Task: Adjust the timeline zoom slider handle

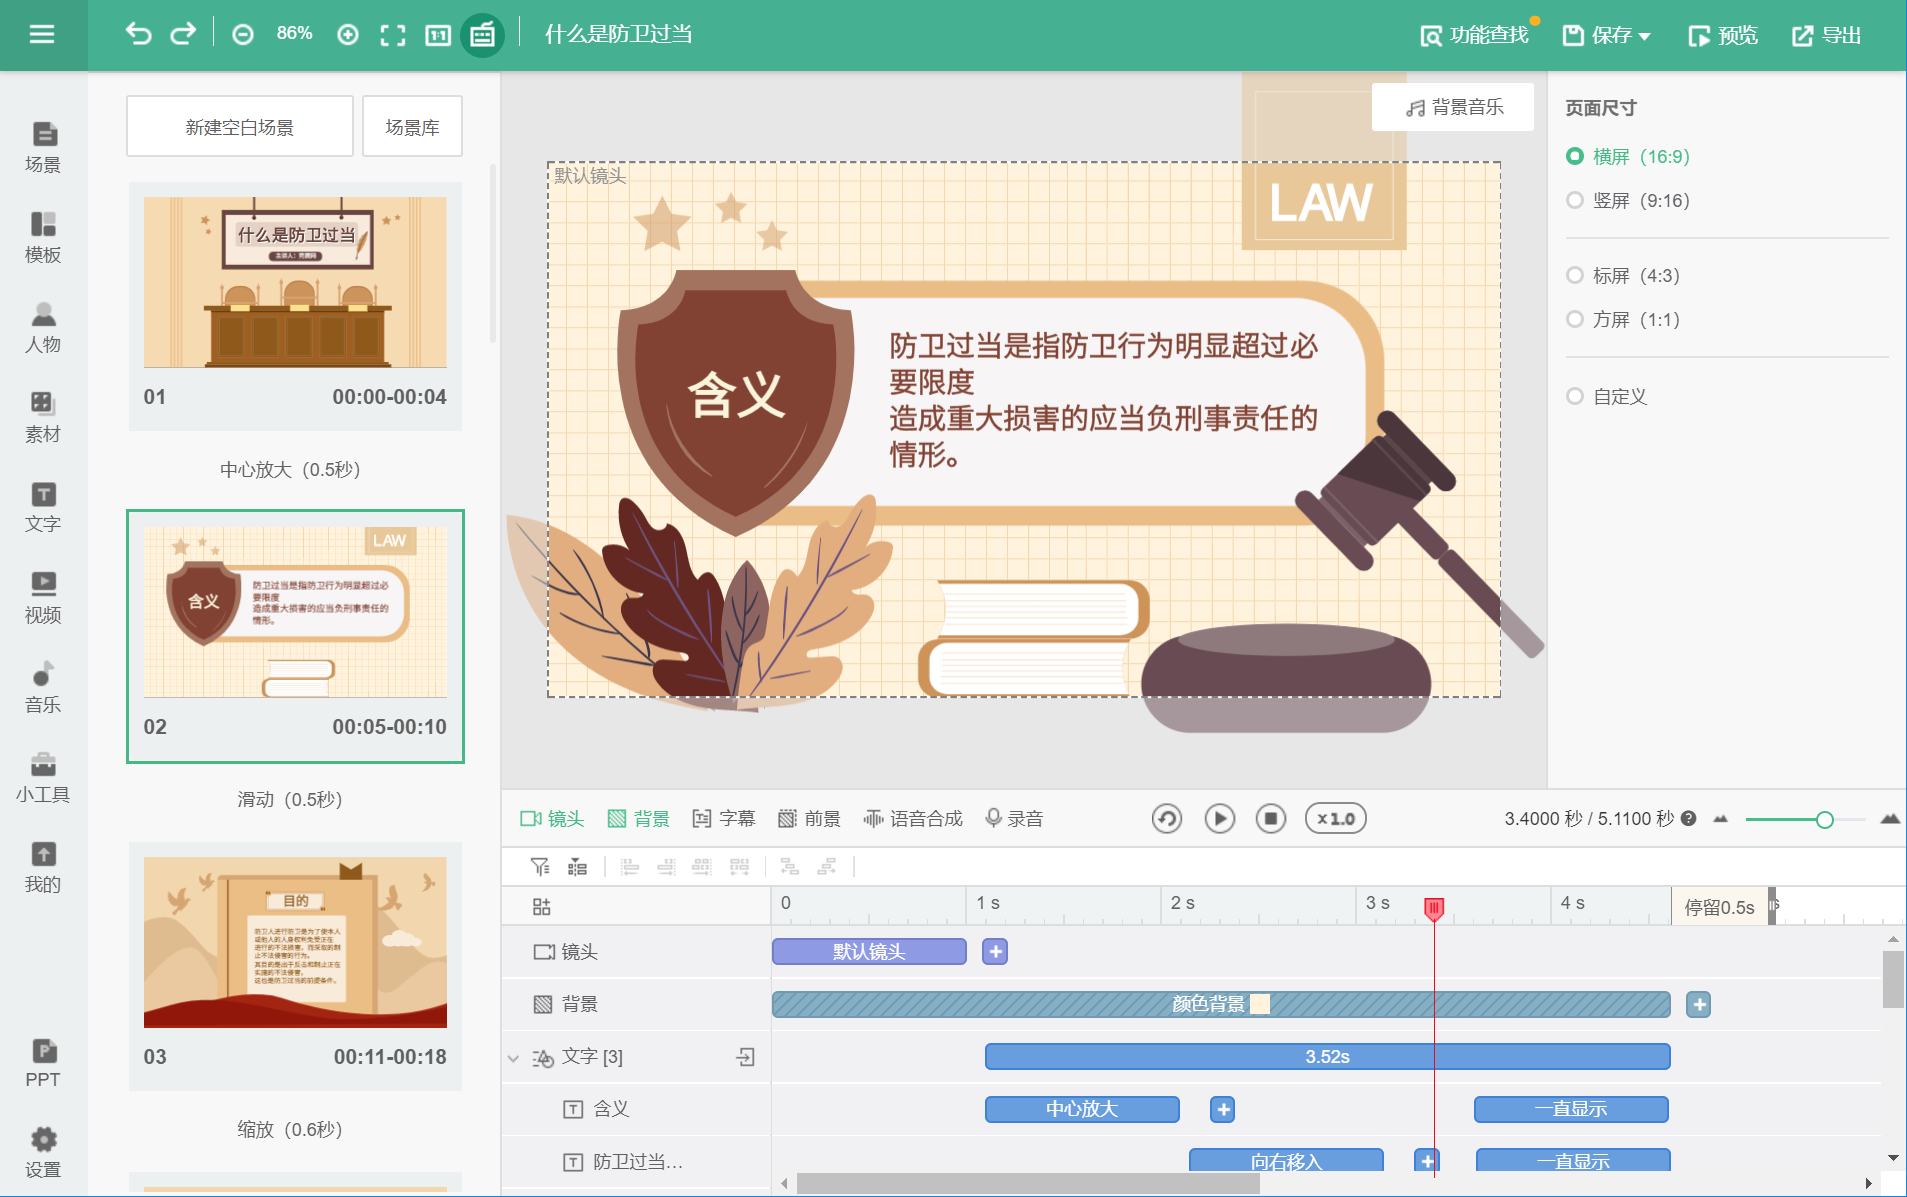Action: [x=1824, y=820]
